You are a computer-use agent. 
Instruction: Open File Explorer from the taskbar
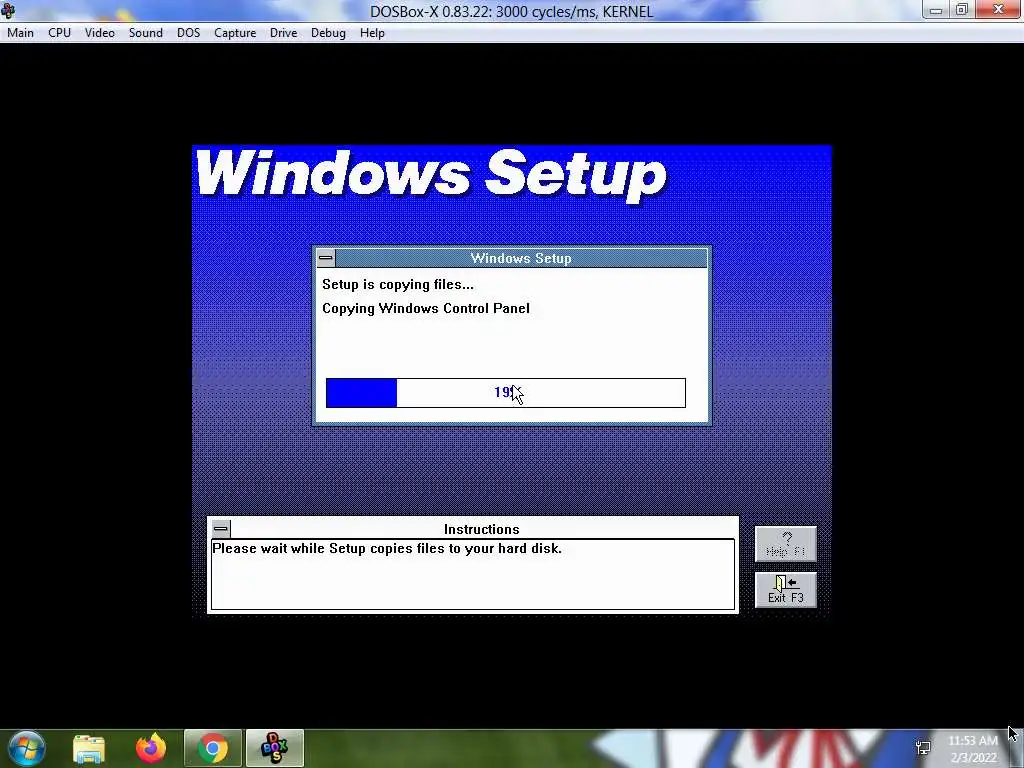coord(89,748)
